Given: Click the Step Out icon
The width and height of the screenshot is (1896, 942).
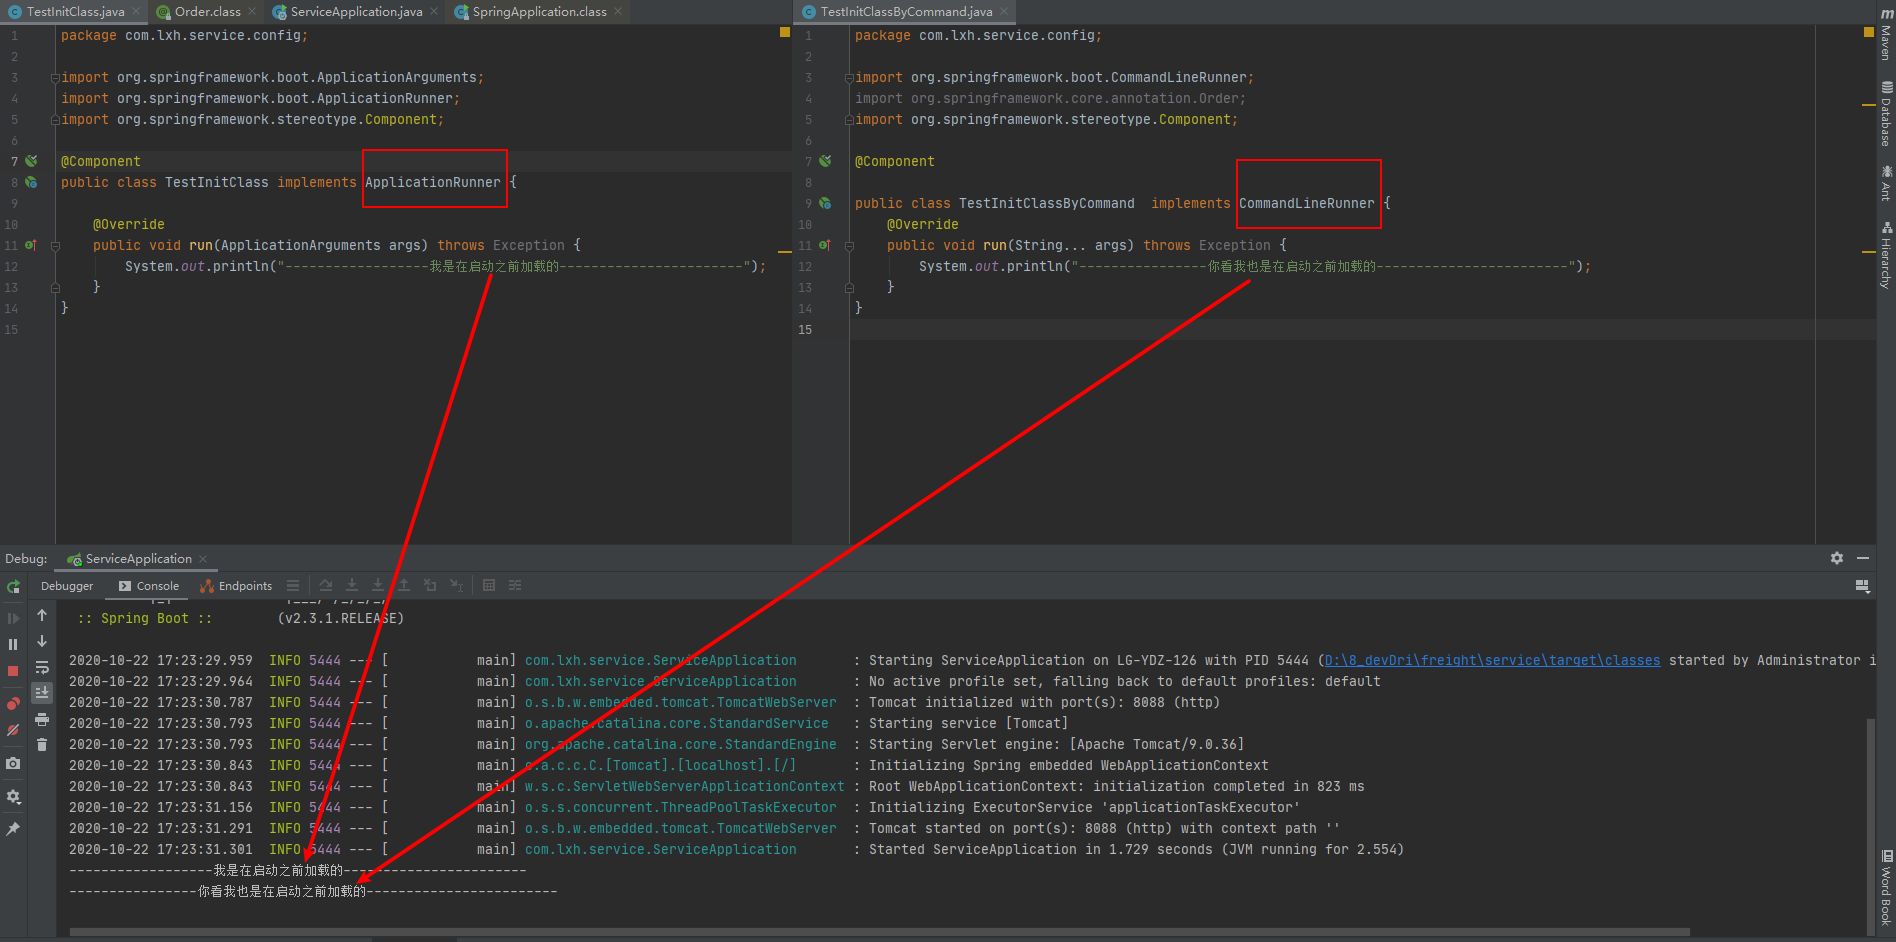Looking at the screenshot, I should coord(404,586).
